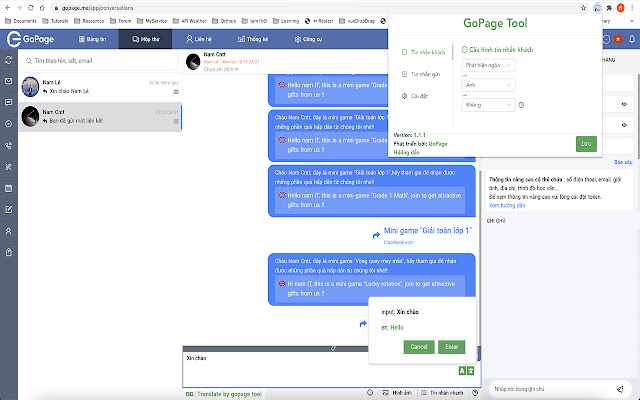Click the emoji icon below the message box
640x400 pixels.
pyautogui.click(x=370, y=393)
